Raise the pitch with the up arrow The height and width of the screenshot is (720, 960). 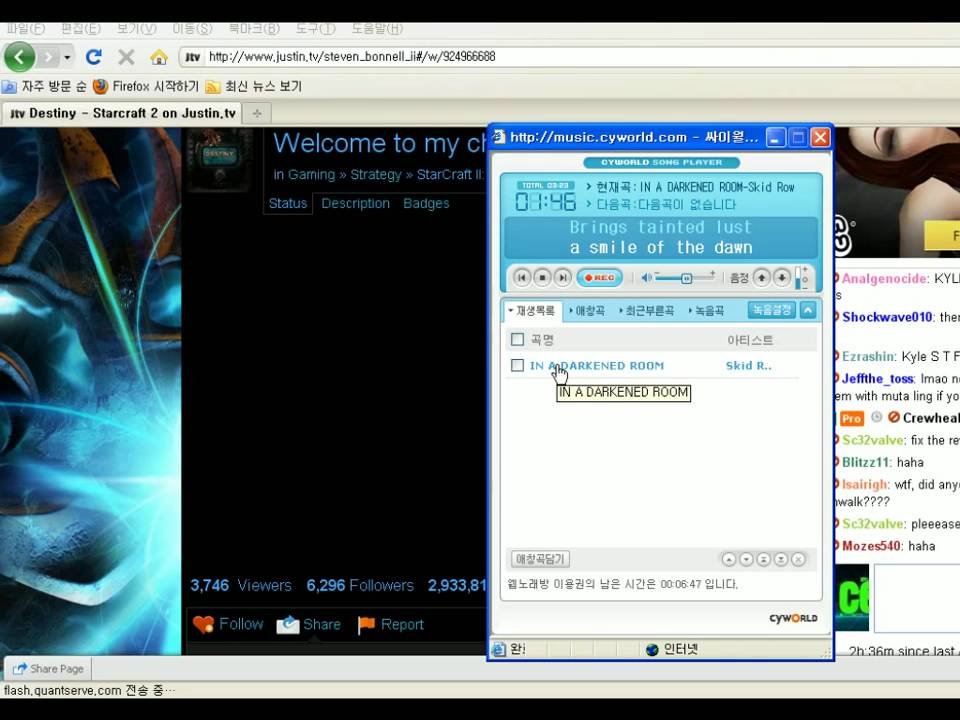pyautogui.click(x=761, y=278)
